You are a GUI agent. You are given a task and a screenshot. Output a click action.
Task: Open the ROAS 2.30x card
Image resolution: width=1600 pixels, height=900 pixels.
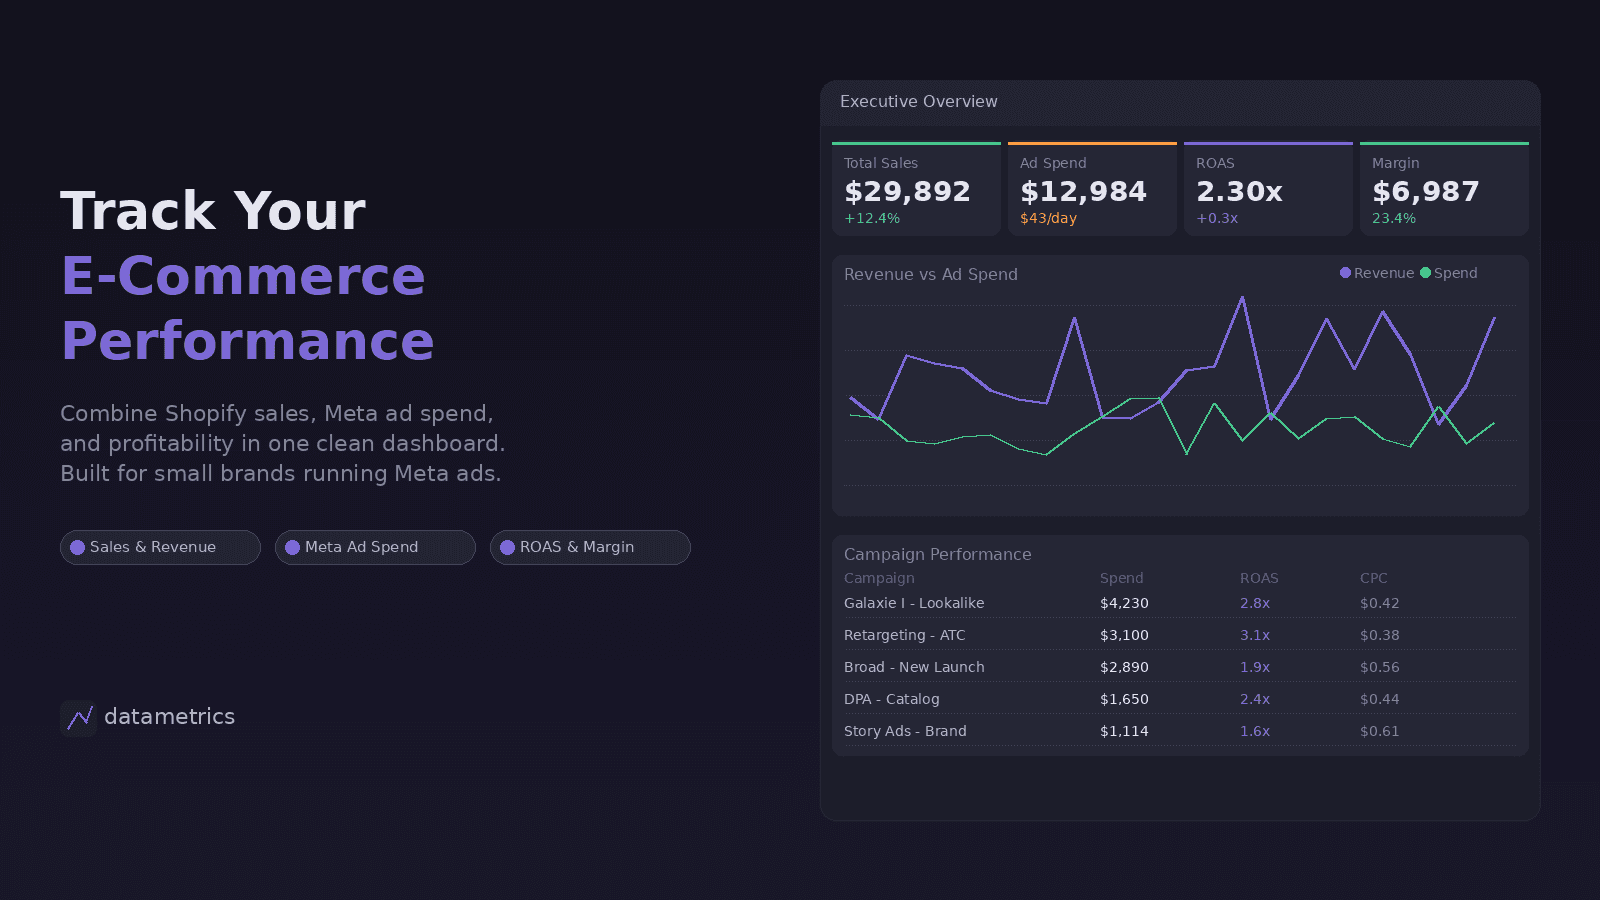click(x=1268, y=189)
